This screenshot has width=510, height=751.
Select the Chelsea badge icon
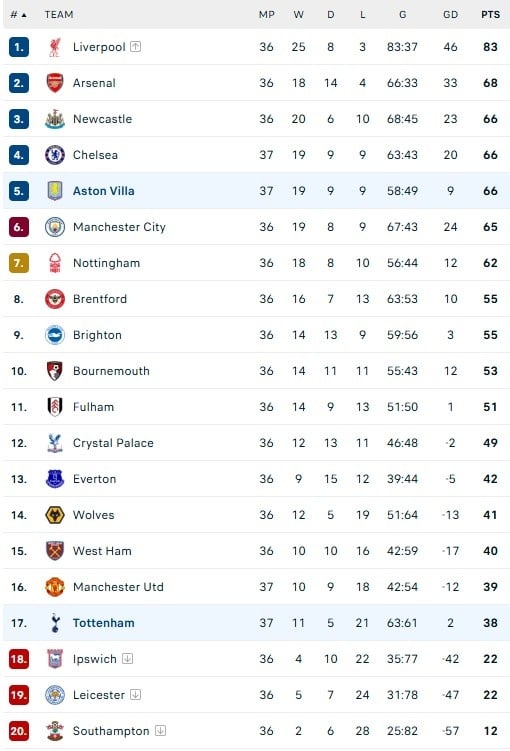point(55,155)
